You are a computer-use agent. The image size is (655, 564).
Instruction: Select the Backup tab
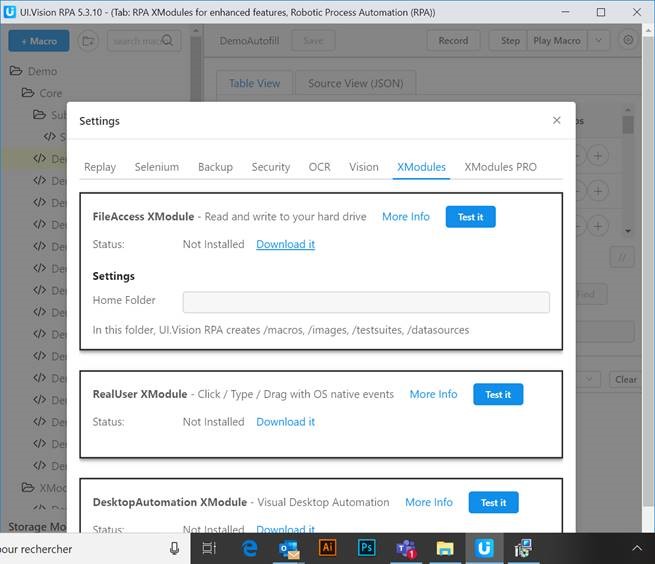pos(215,167)
